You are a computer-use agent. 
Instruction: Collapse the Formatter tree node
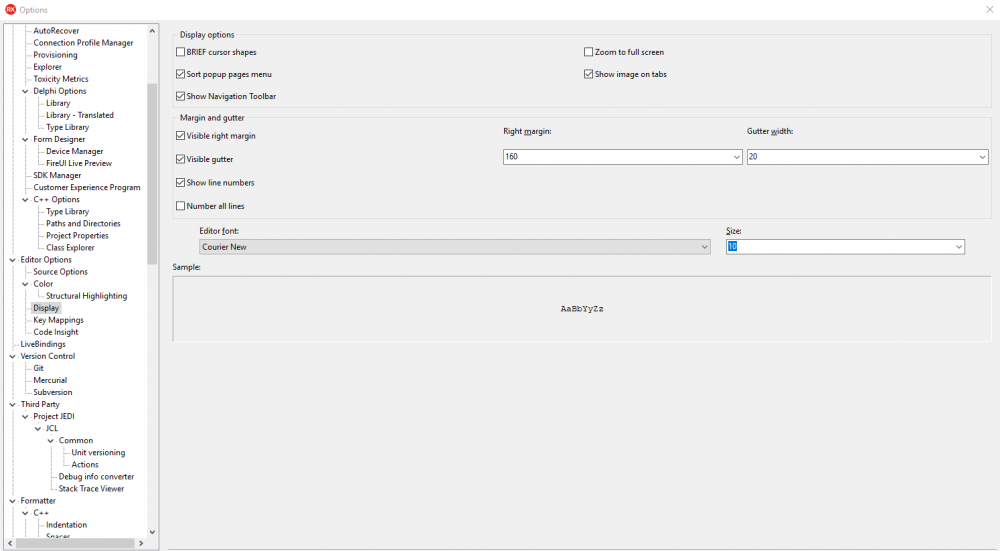(13, 501)
